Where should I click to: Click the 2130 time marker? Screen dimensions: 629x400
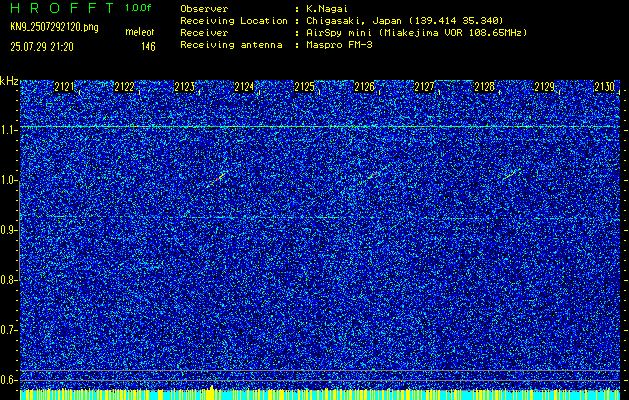[605, 87]
